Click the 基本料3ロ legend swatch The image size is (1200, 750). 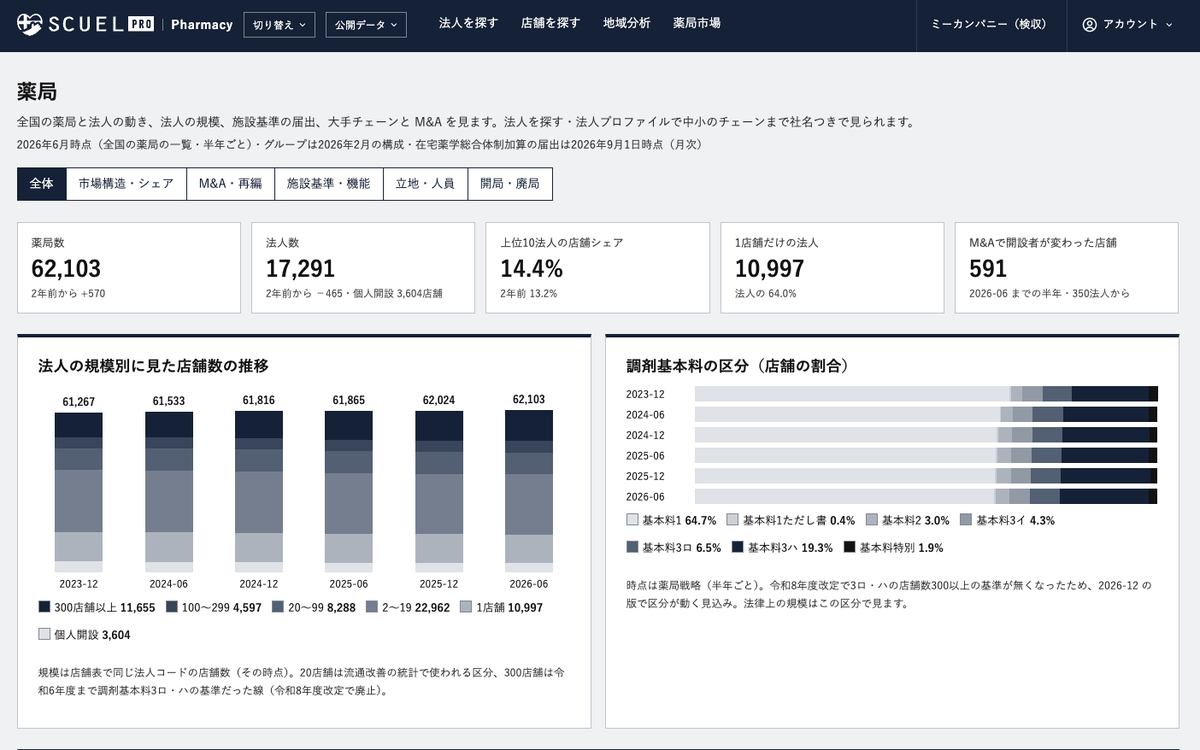coord(632,547)
